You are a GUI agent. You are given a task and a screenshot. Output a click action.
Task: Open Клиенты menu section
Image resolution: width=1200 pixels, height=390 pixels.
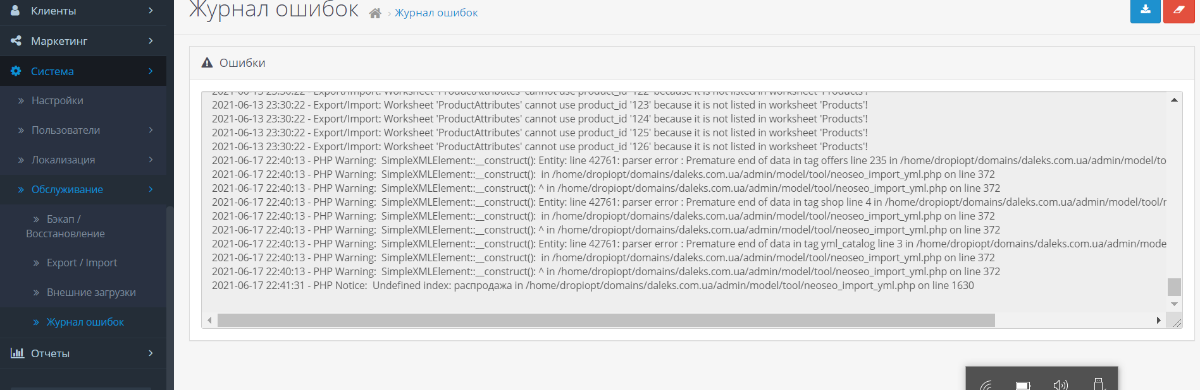53,11
